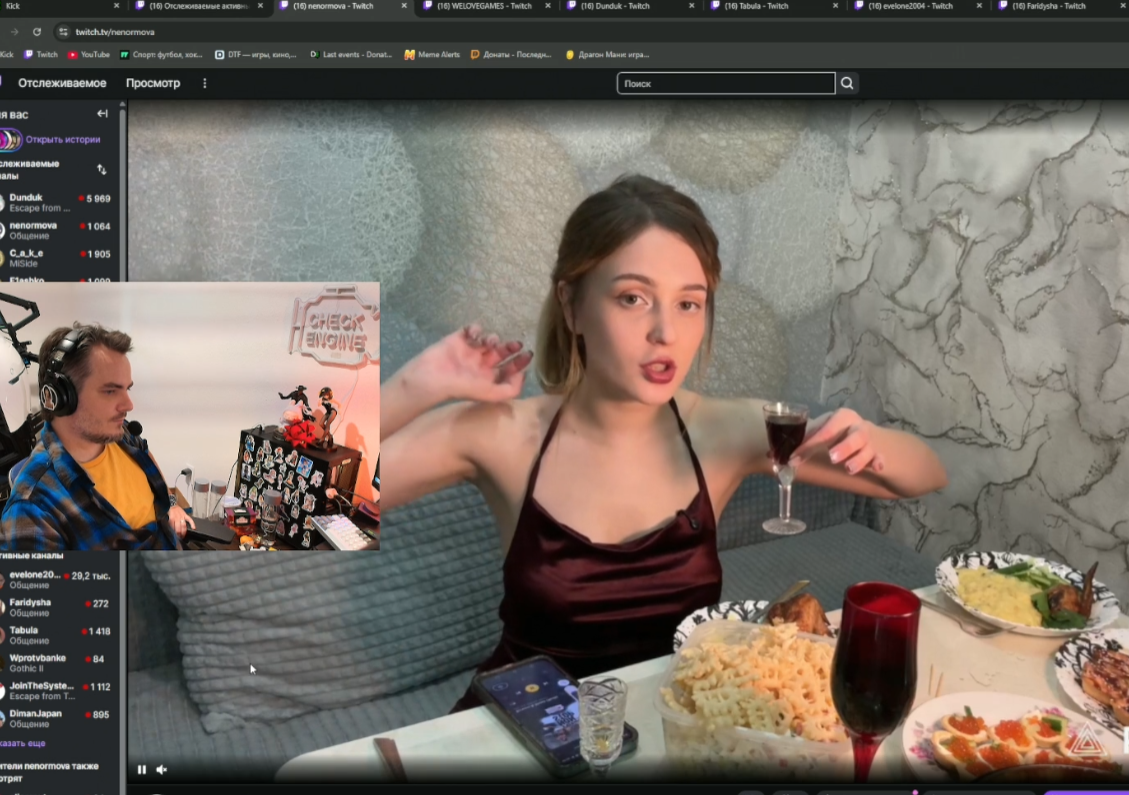
Task: Open the Dunduk channel in sidebar
Action: coord(58,202)
